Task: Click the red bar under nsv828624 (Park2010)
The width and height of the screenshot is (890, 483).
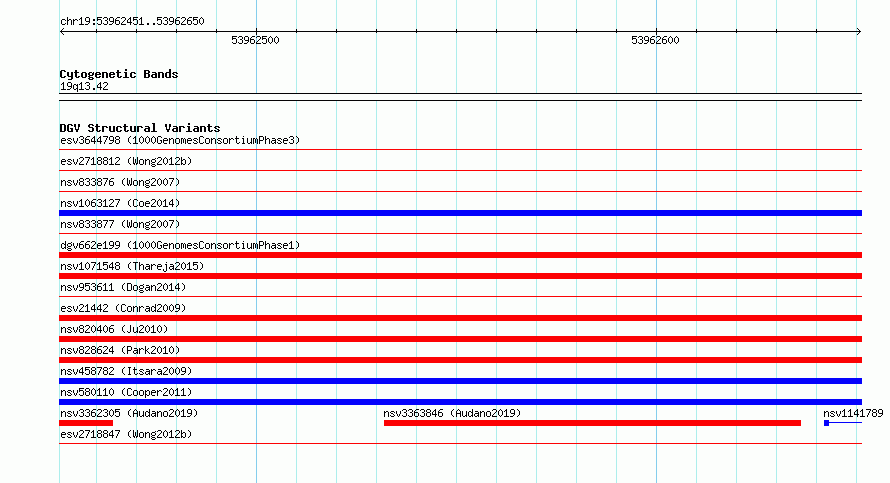Action: point(460,360)
